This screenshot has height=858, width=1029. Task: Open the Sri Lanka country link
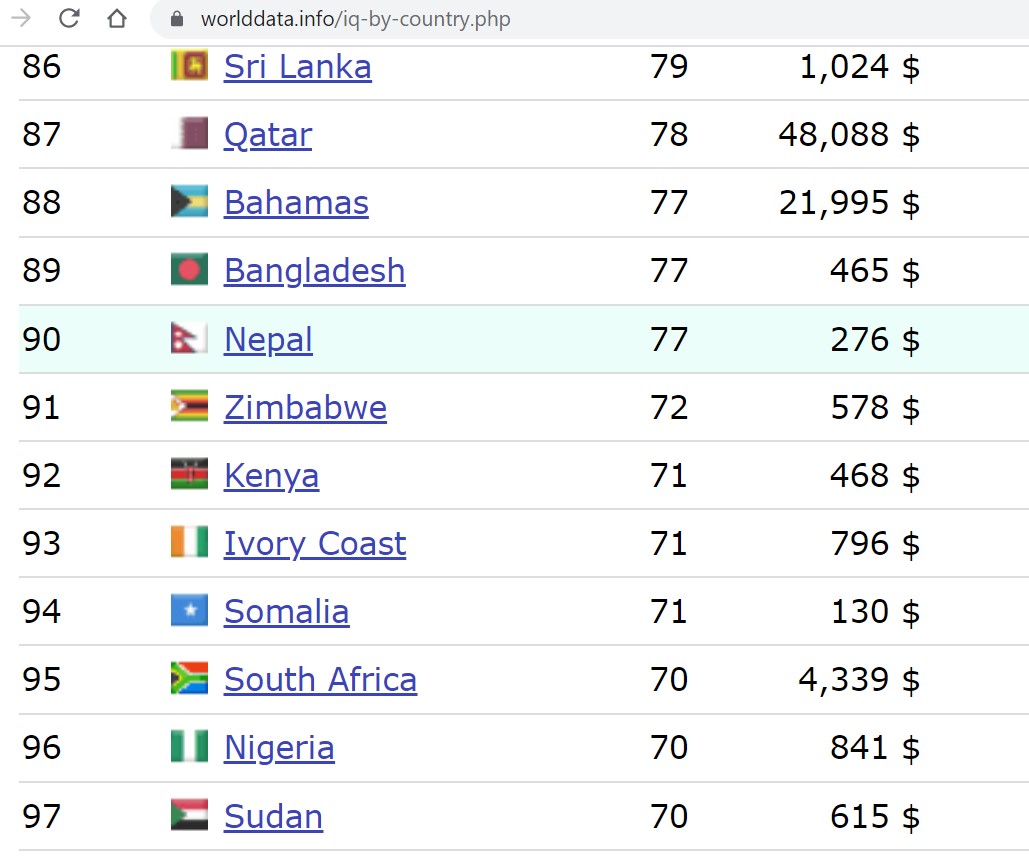pos(297,66)
